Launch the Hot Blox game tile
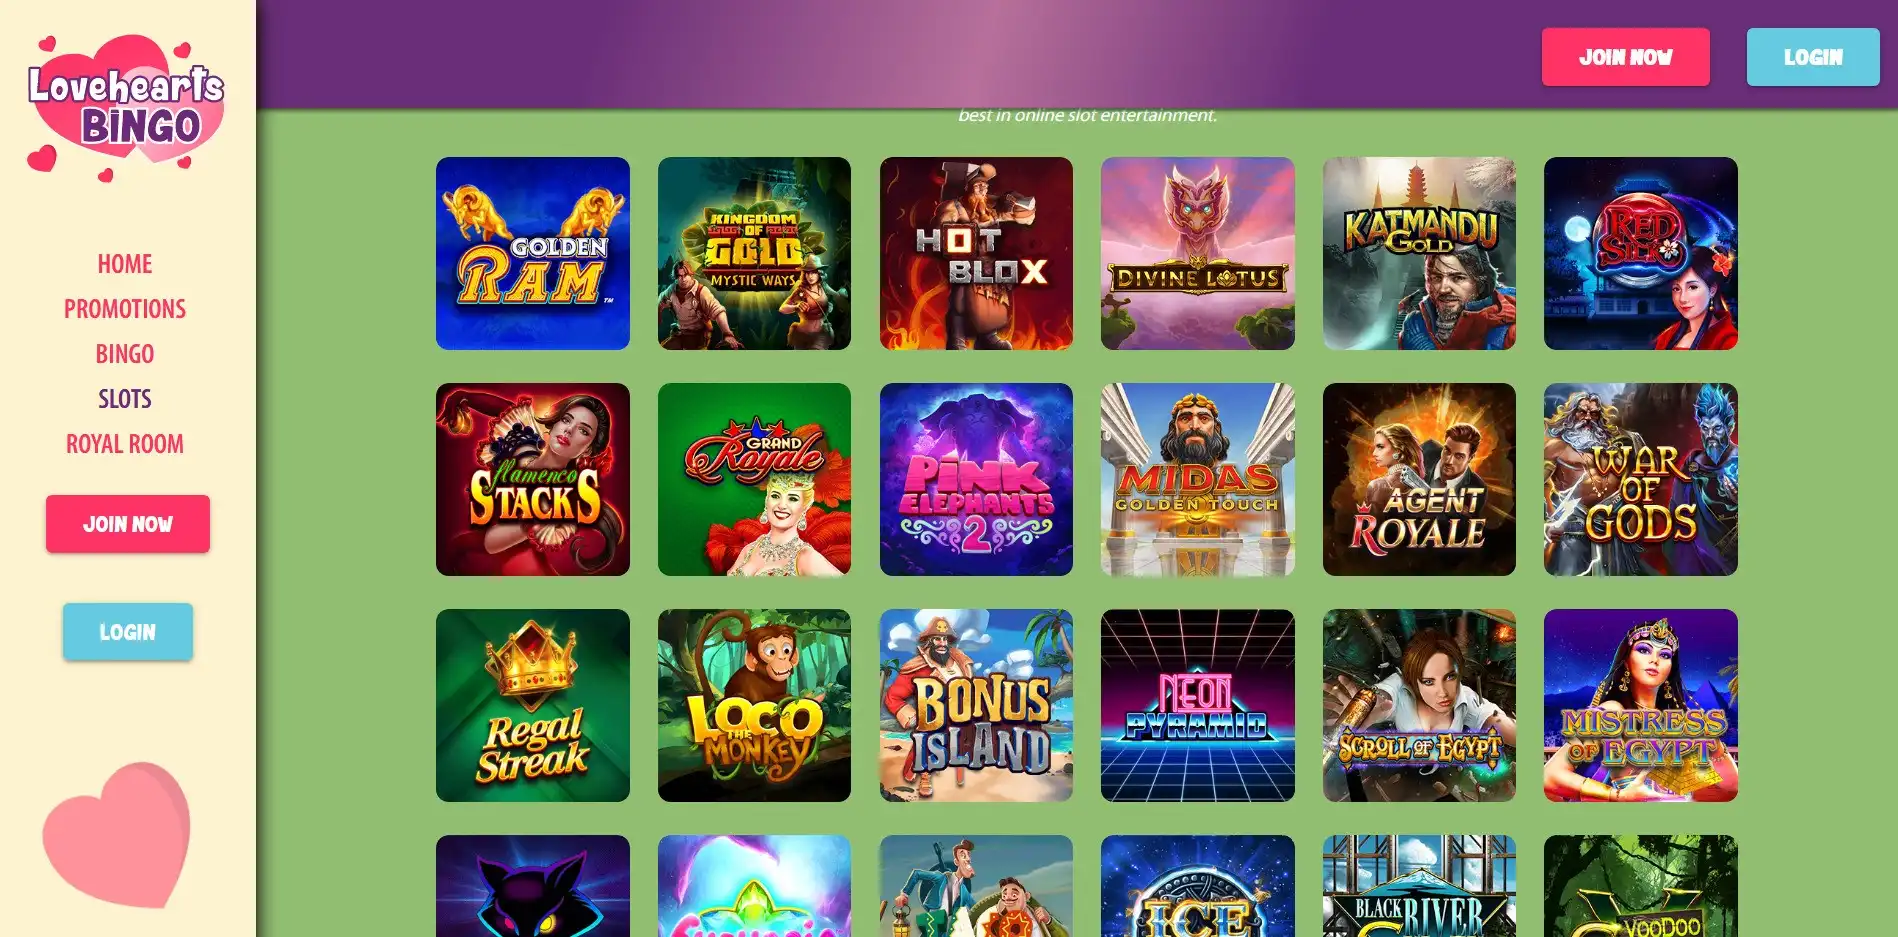This screenshot has width=1898, height=937. click(976, 253)
